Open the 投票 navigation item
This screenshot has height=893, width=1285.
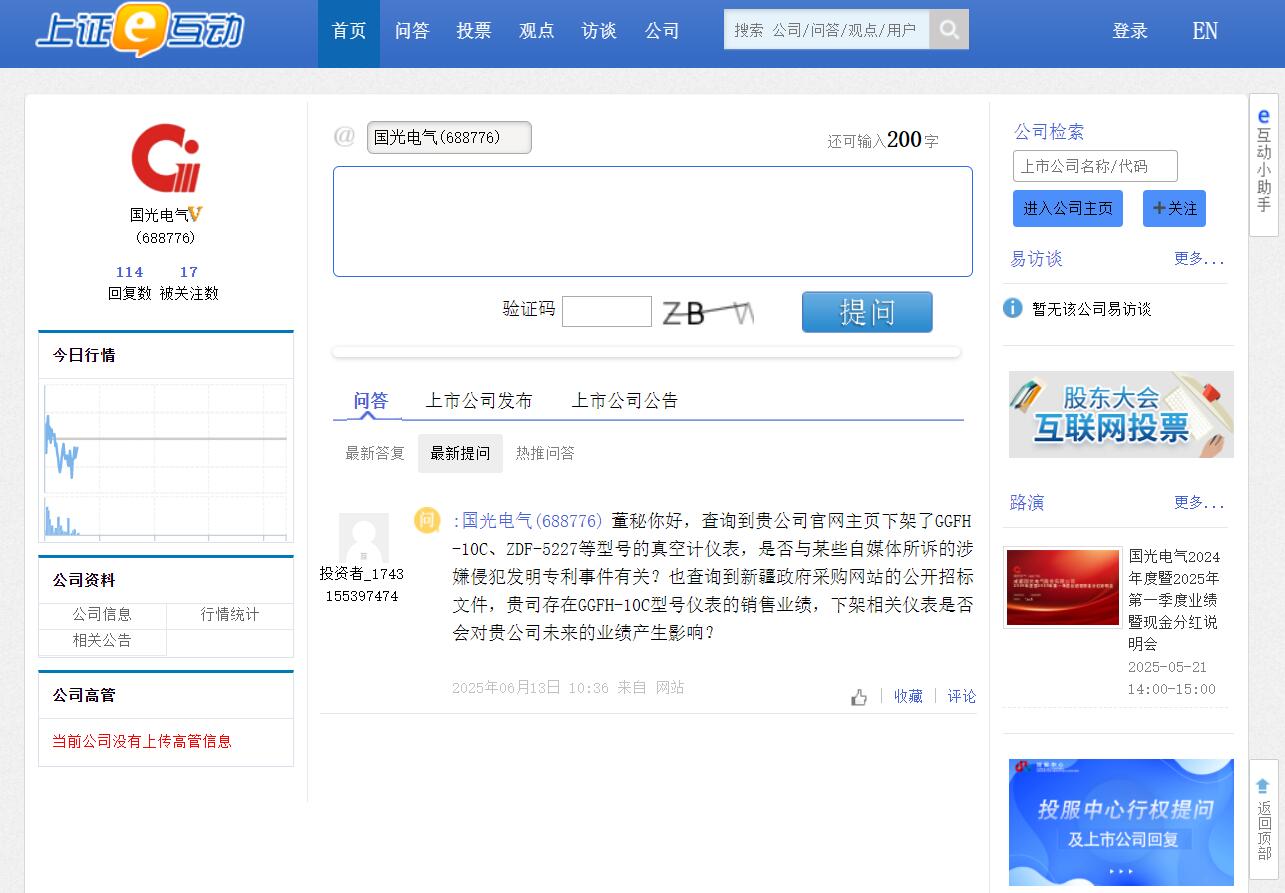coord(474,31)
